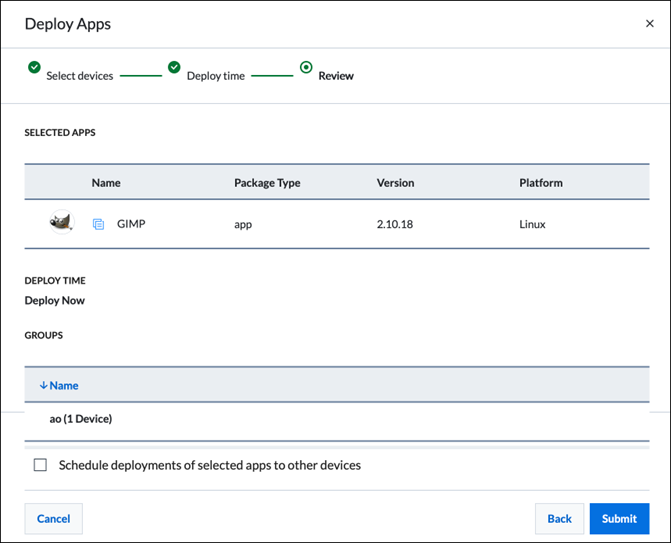Click the Package Type column header

coord(267,183)
